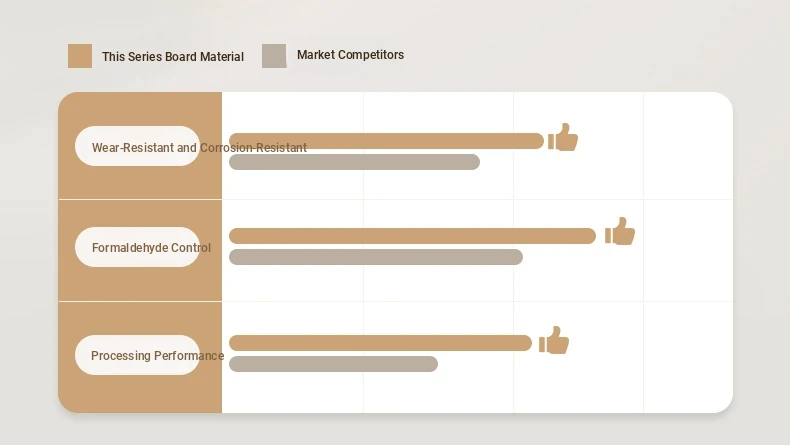Click the thumbs-up icon beside the Formaldehyde Control bar
This screenshot has width=790, height=445.
[620, 232]
